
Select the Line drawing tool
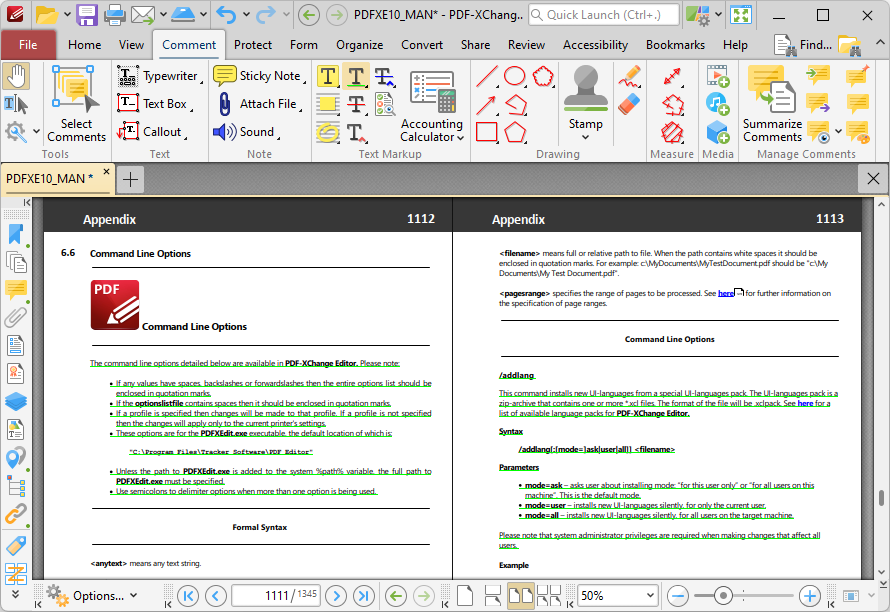(487, 76)
